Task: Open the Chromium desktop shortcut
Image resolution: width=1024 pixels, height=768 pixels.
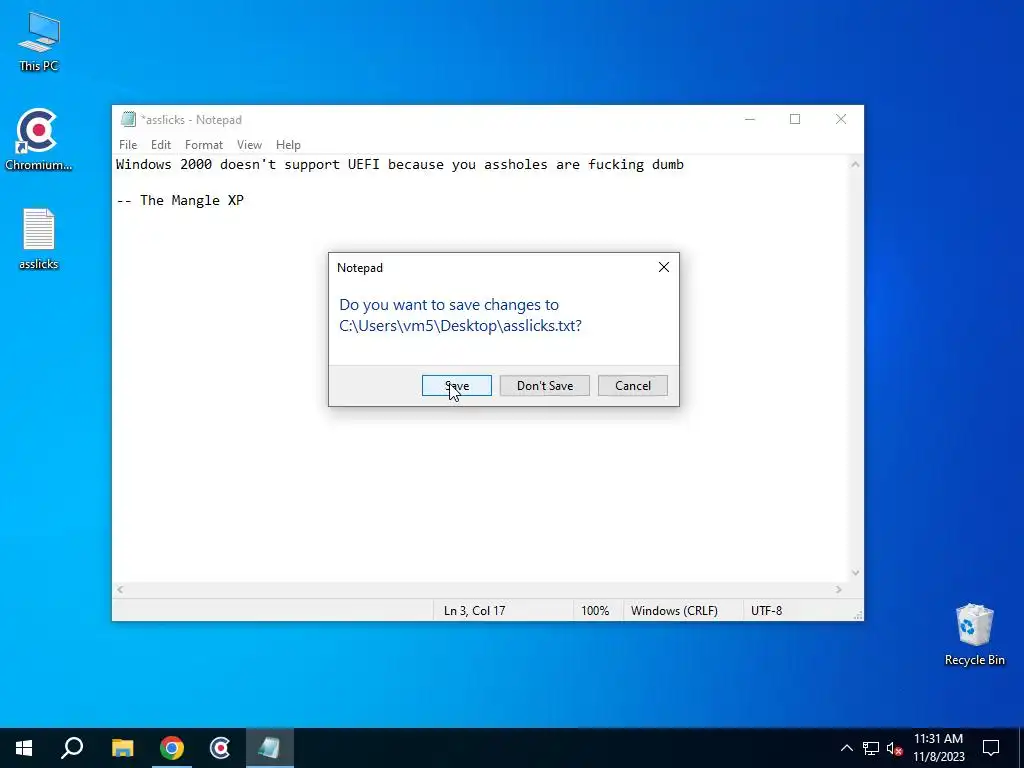Action: pyautogui.click(x=38, y=139)
